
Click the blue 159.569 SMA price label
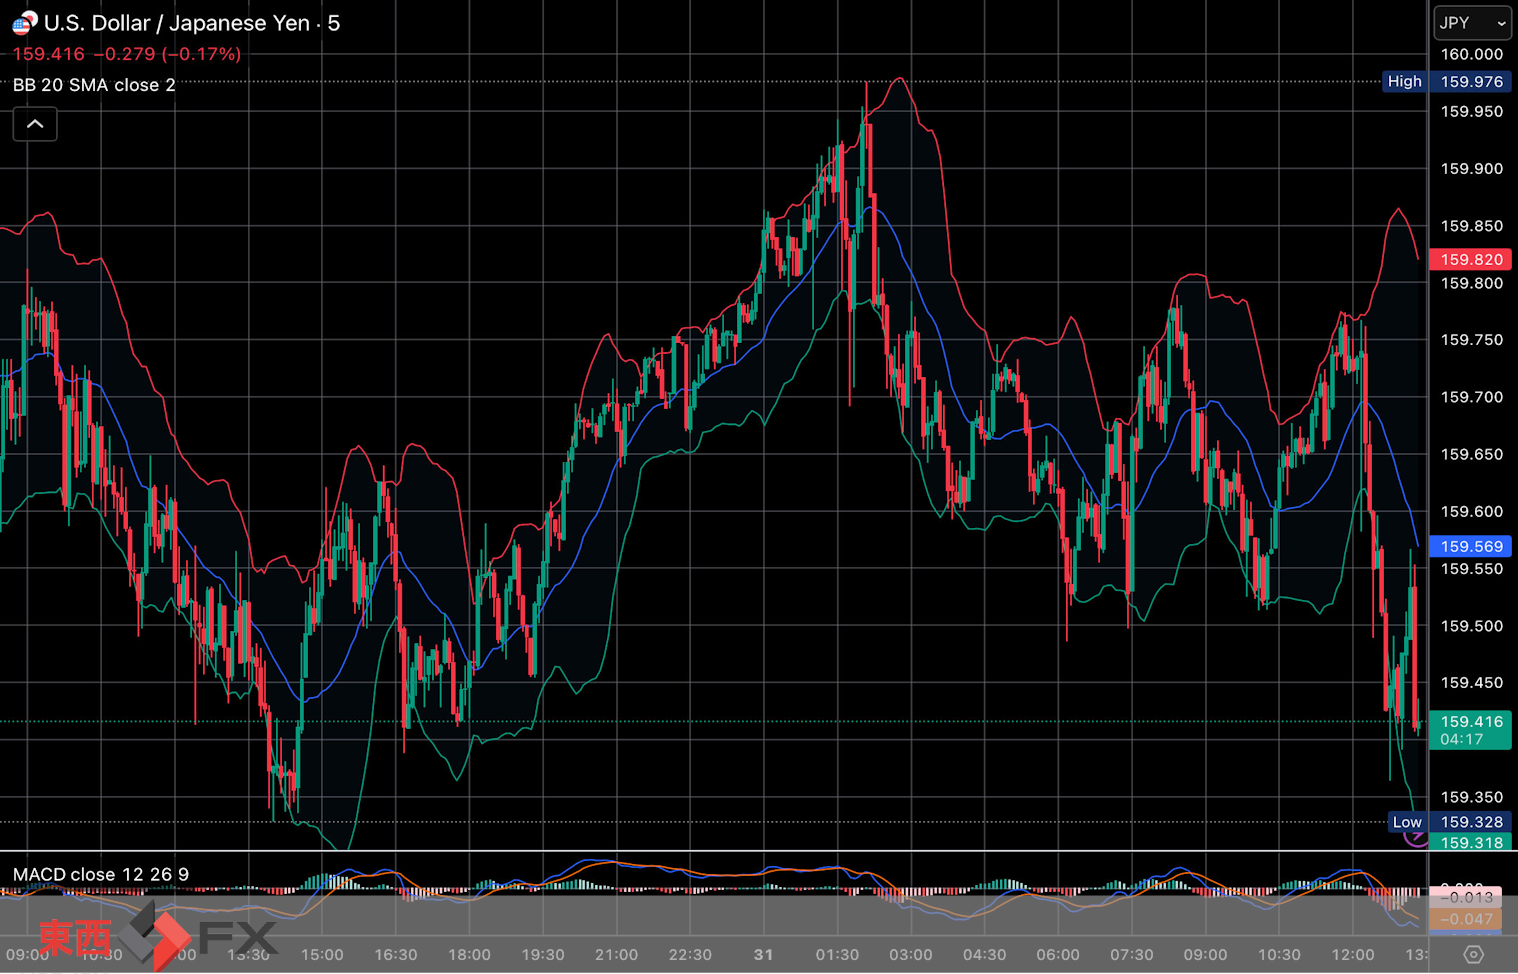[x=1470, y=547]
